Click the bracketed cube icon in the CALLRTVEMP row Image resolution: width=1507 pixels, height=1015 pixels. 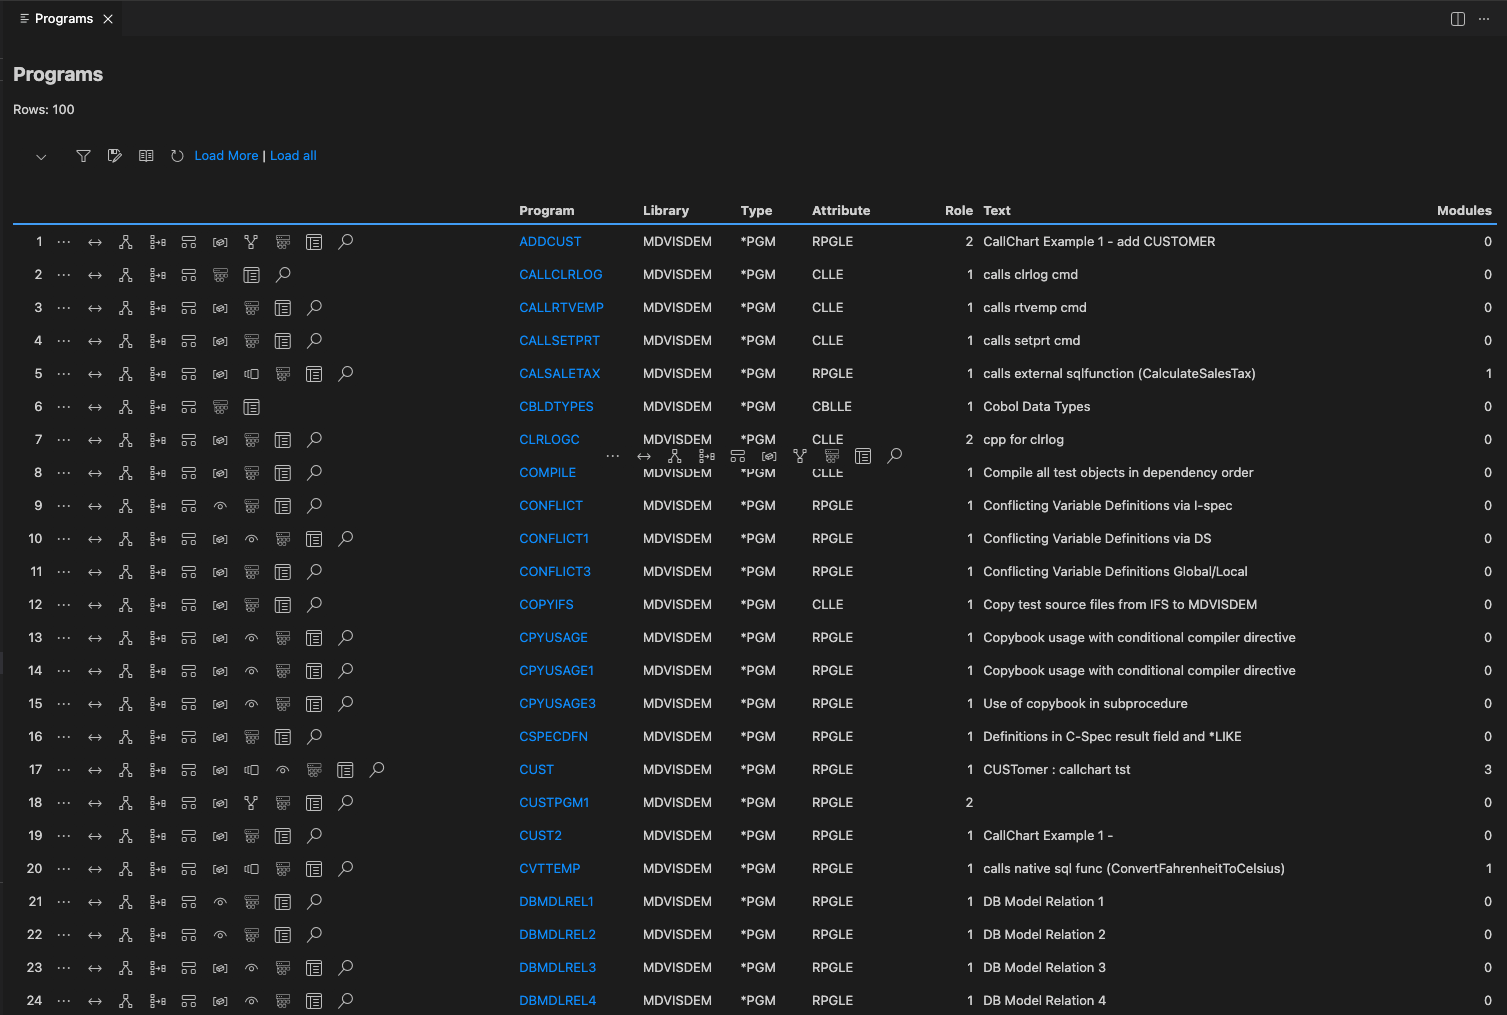click(x=220, y=308)
